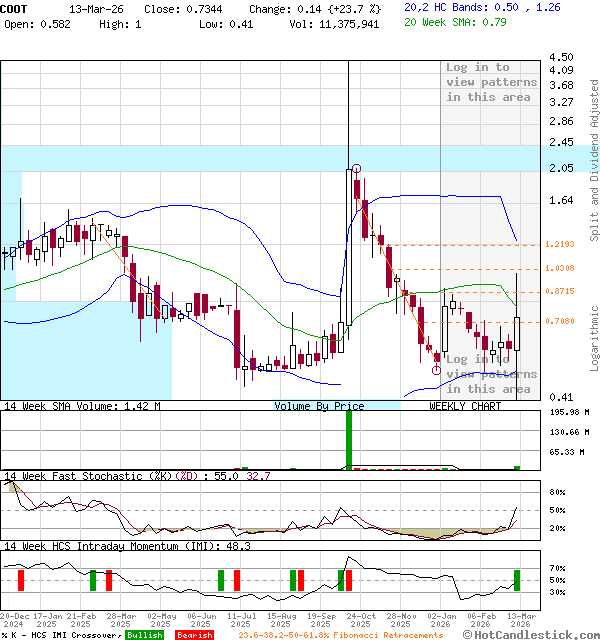Click the upper 'Log in to view patterns' text
Screen dimensions: 600x640
coord(491,82)
